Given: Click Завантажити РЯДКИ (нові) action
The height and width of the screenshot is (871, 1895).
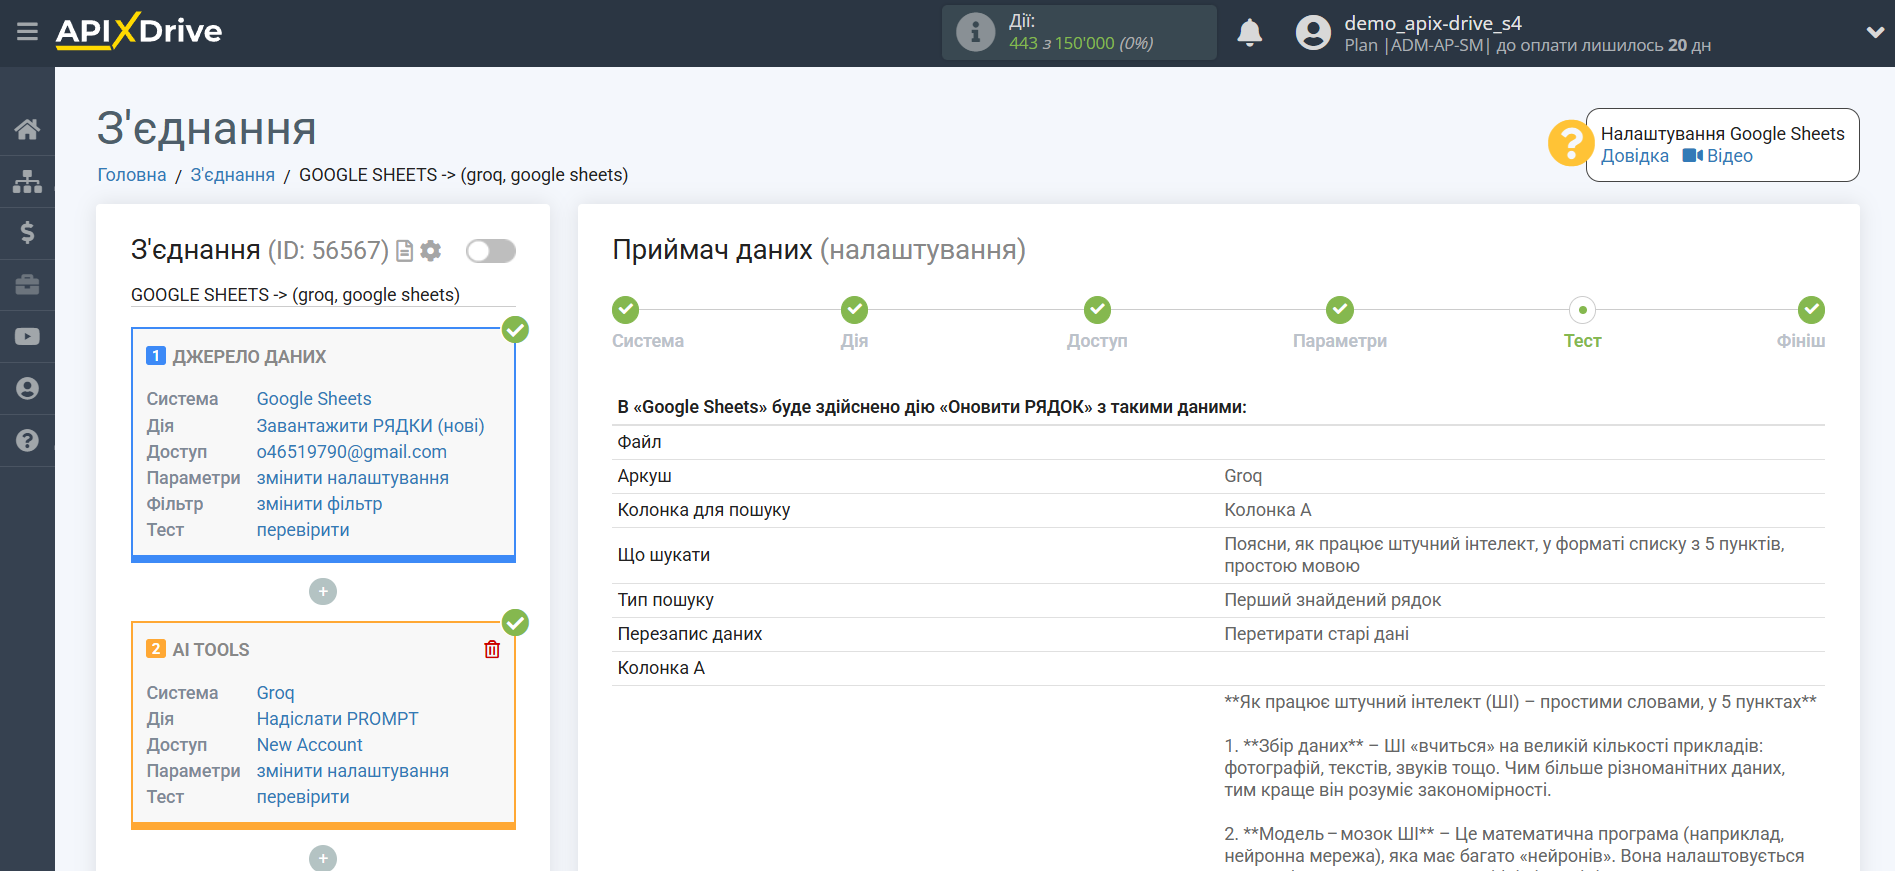Looking at the screenshot, I should 370,426.
